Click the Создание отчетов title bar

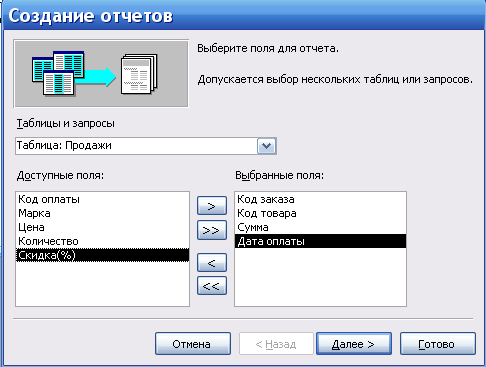[x=243, y=15]
